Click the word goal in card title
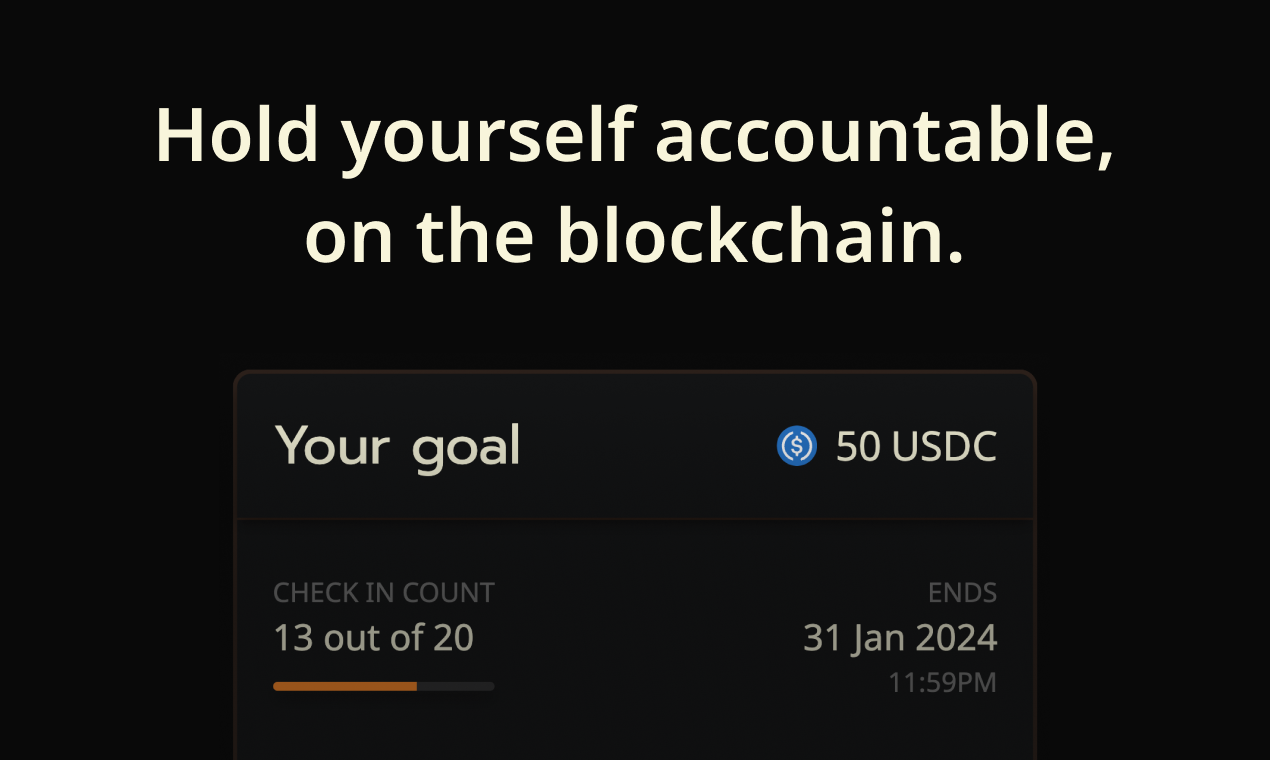The width and height of the screenshot is (1270, 760). 466,449
